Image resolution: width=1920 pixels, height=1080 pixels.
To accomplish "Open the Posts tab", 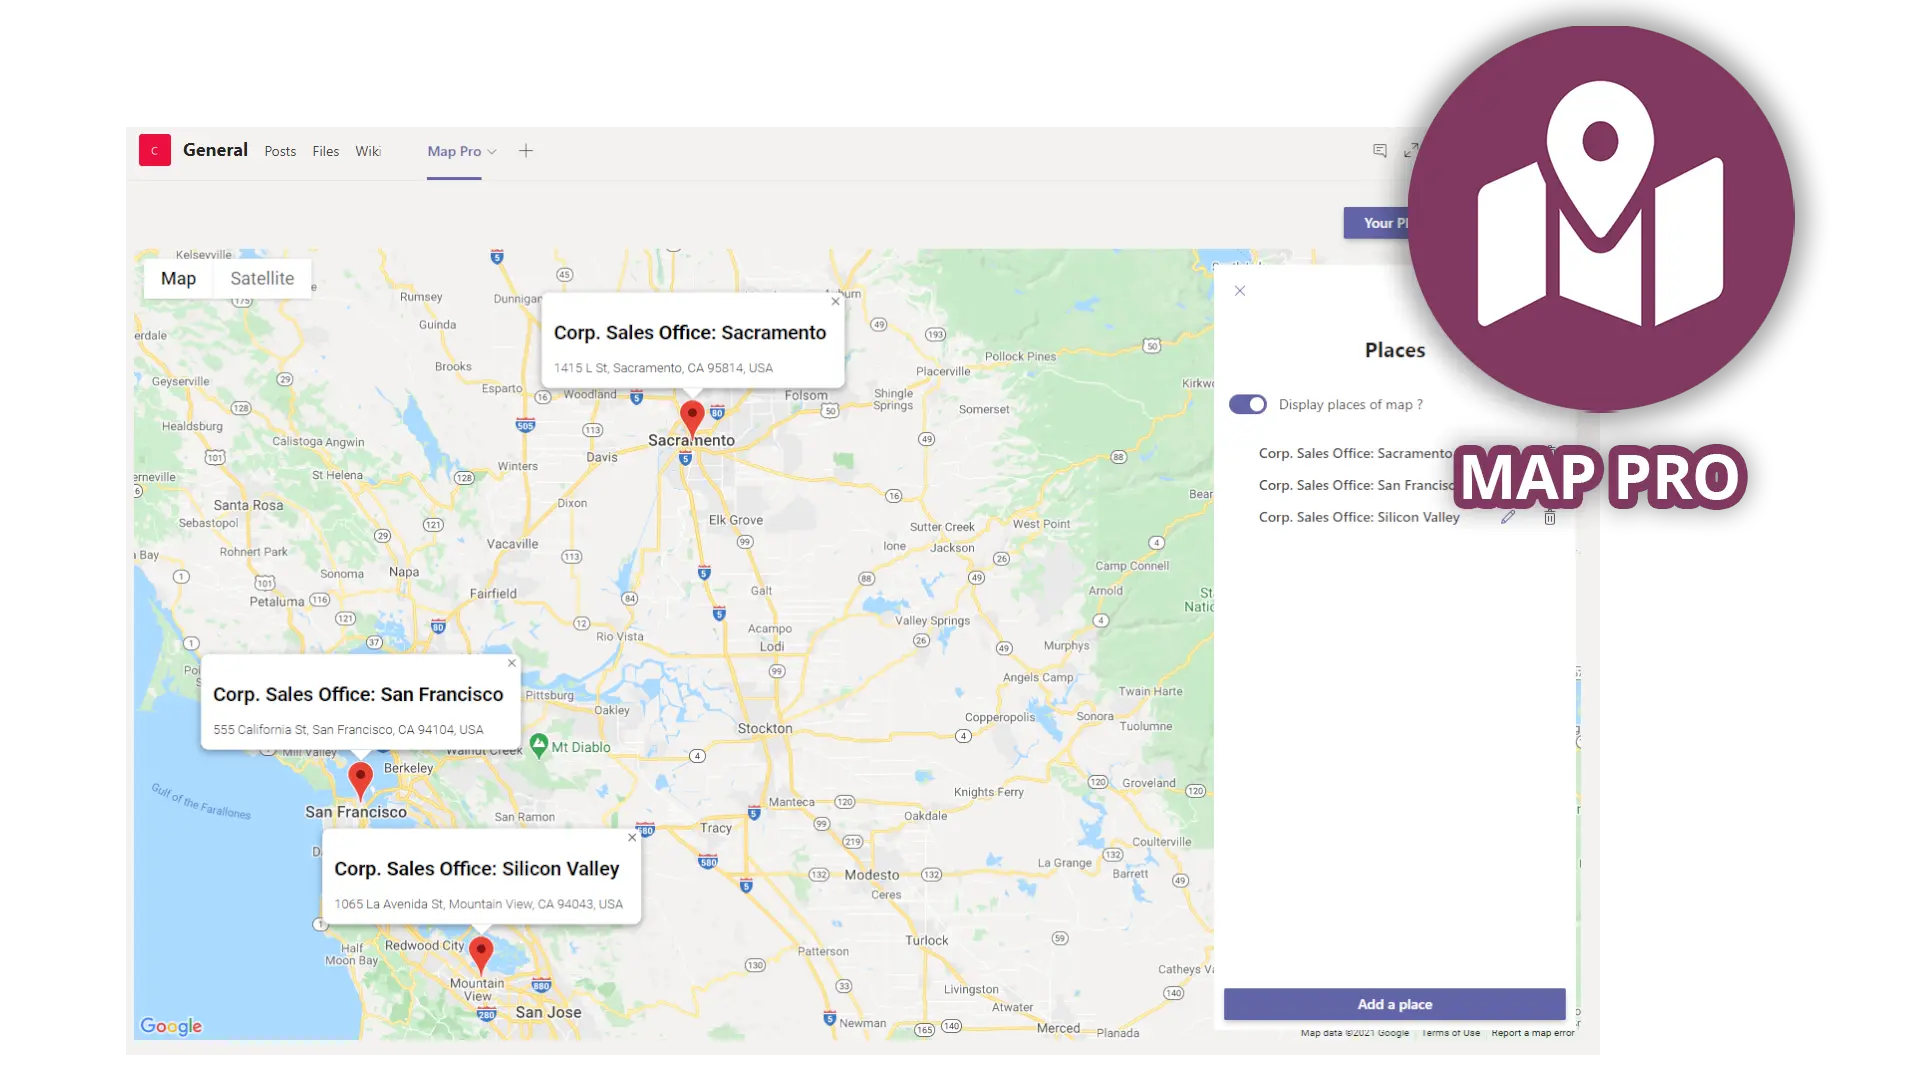I will click(280, 151).
